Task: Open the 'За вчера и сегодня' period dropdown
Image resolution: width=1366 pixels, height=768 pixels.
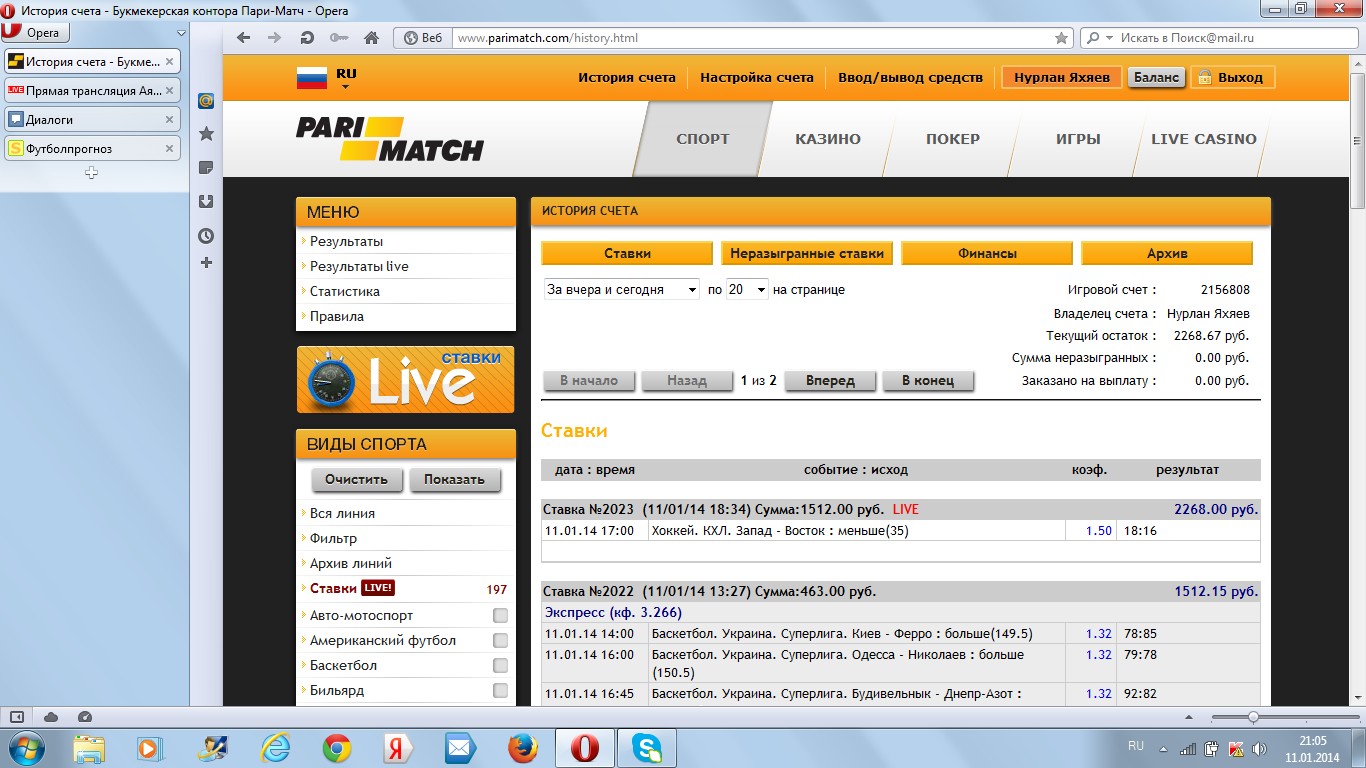Action: pyautogui.click(x=621, y=290)
